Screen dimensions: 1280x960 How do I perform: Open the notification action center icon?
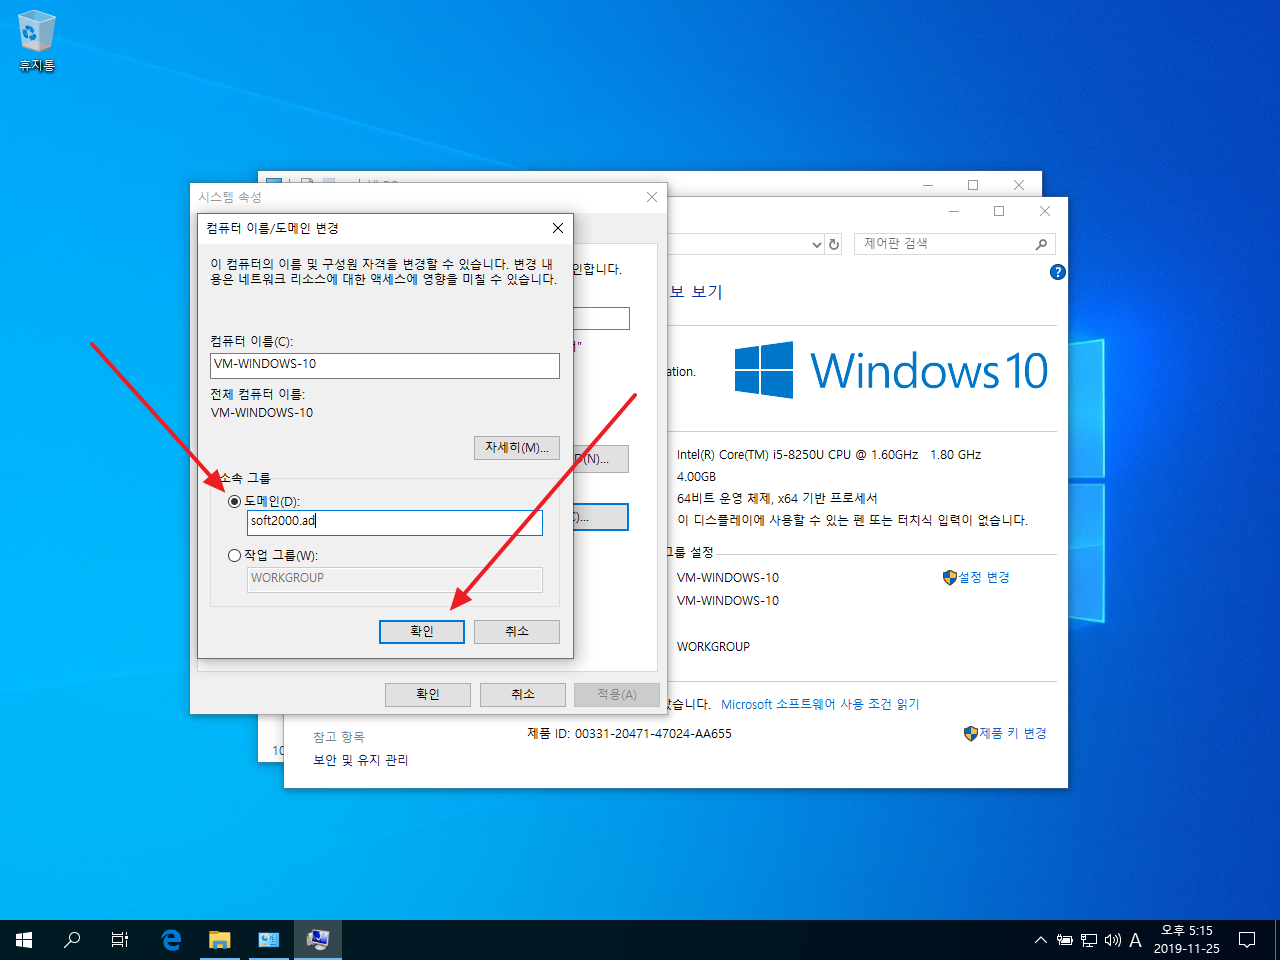click(1247, 940)
